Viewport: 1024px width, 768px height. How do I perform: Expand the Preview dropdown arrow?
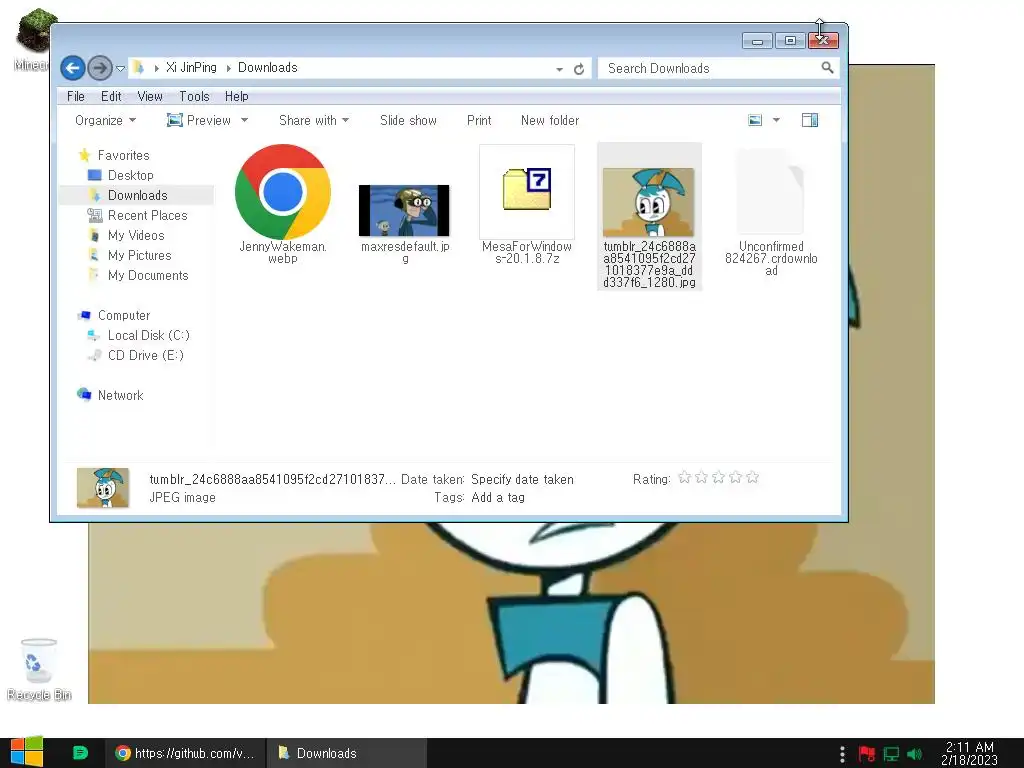click(x=244, y=120)
